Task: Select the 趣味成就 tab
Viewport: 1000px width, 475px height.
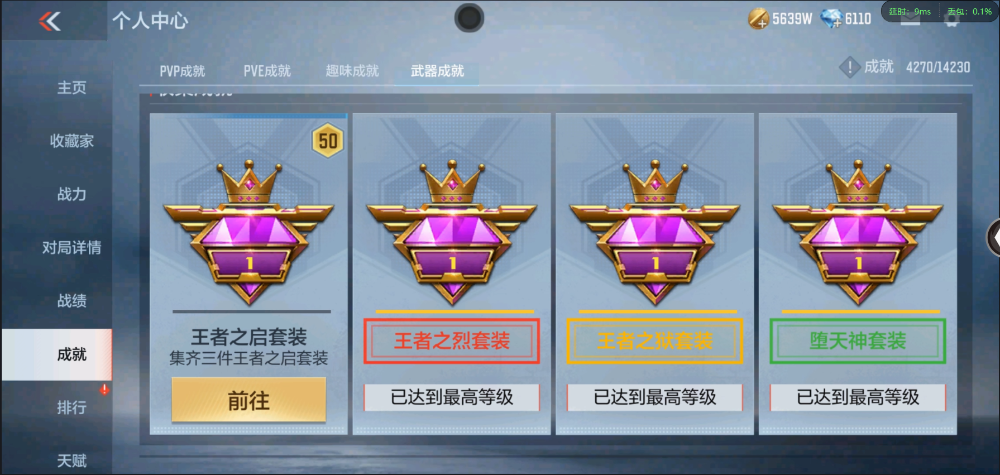Action: click(x=352, y=71)
